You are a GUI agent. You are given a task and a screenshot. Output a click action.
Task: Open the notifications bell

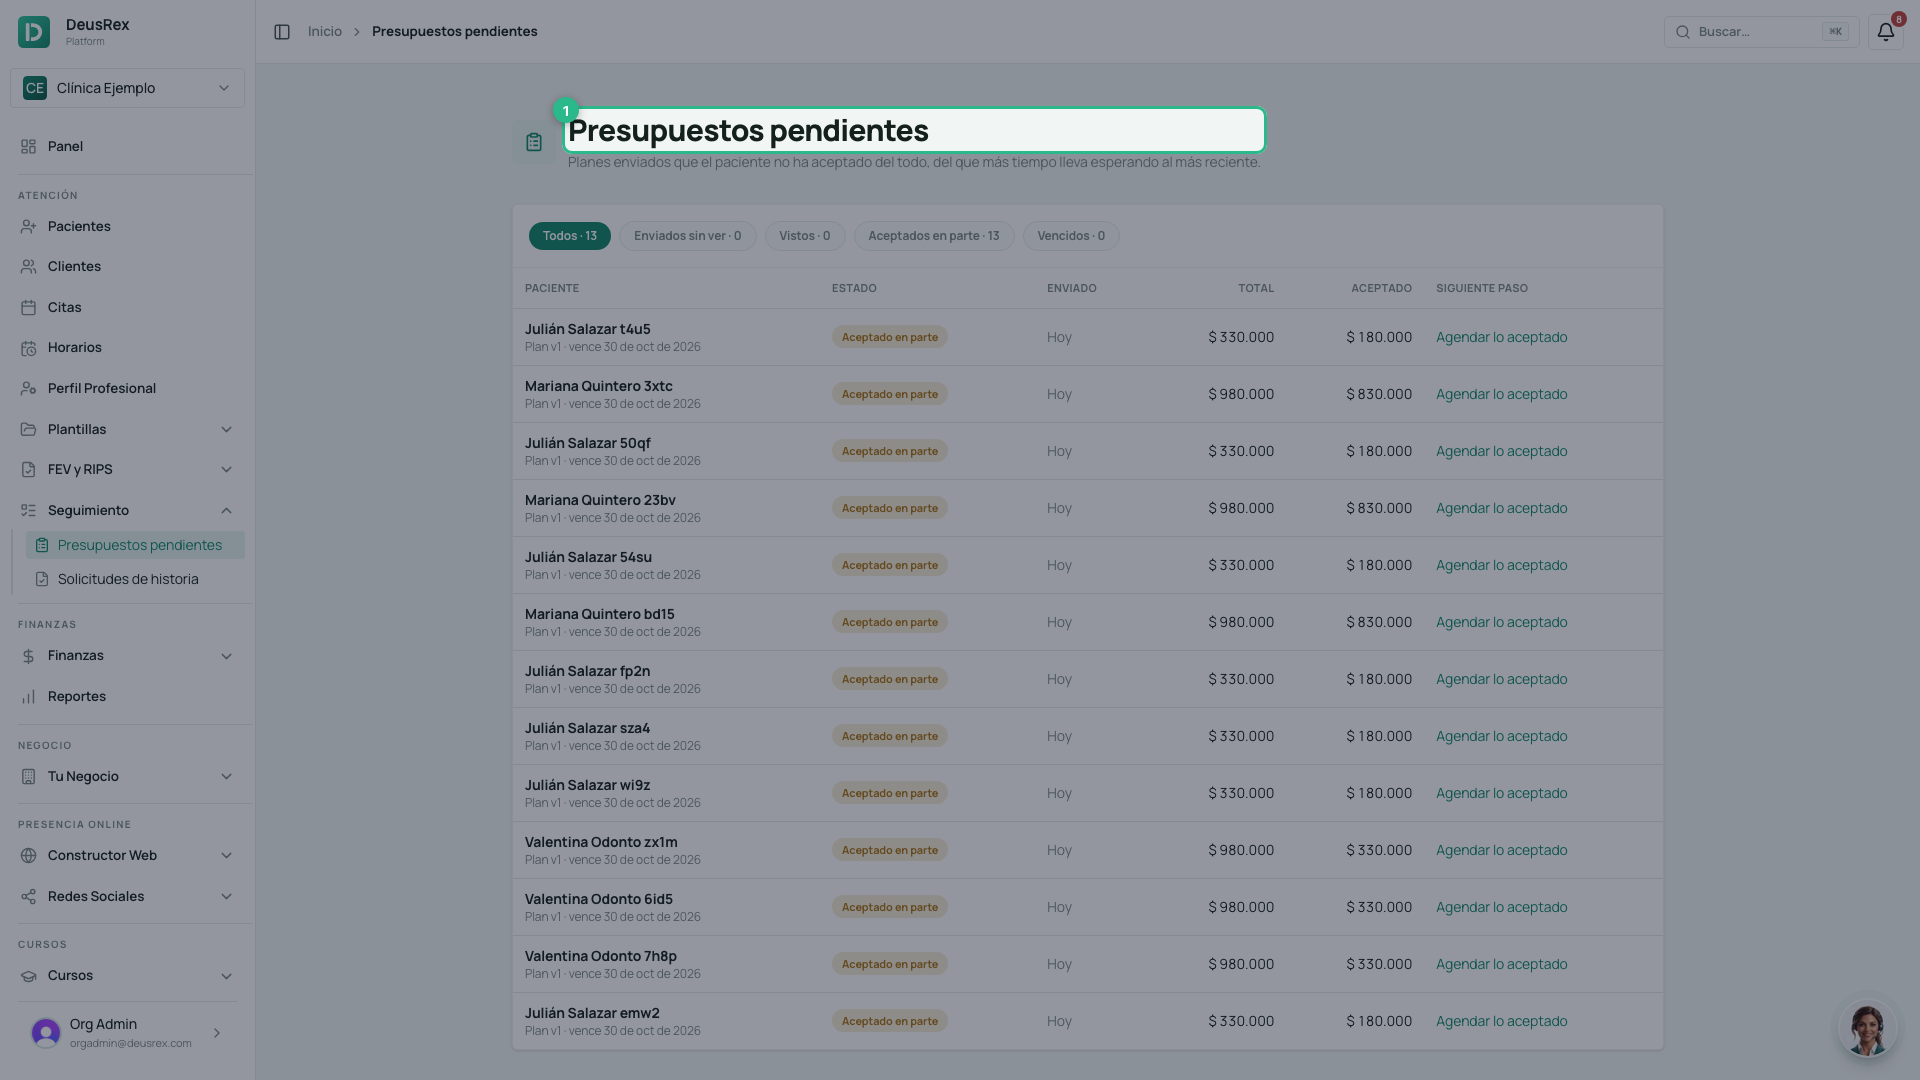pos(1885,32)
